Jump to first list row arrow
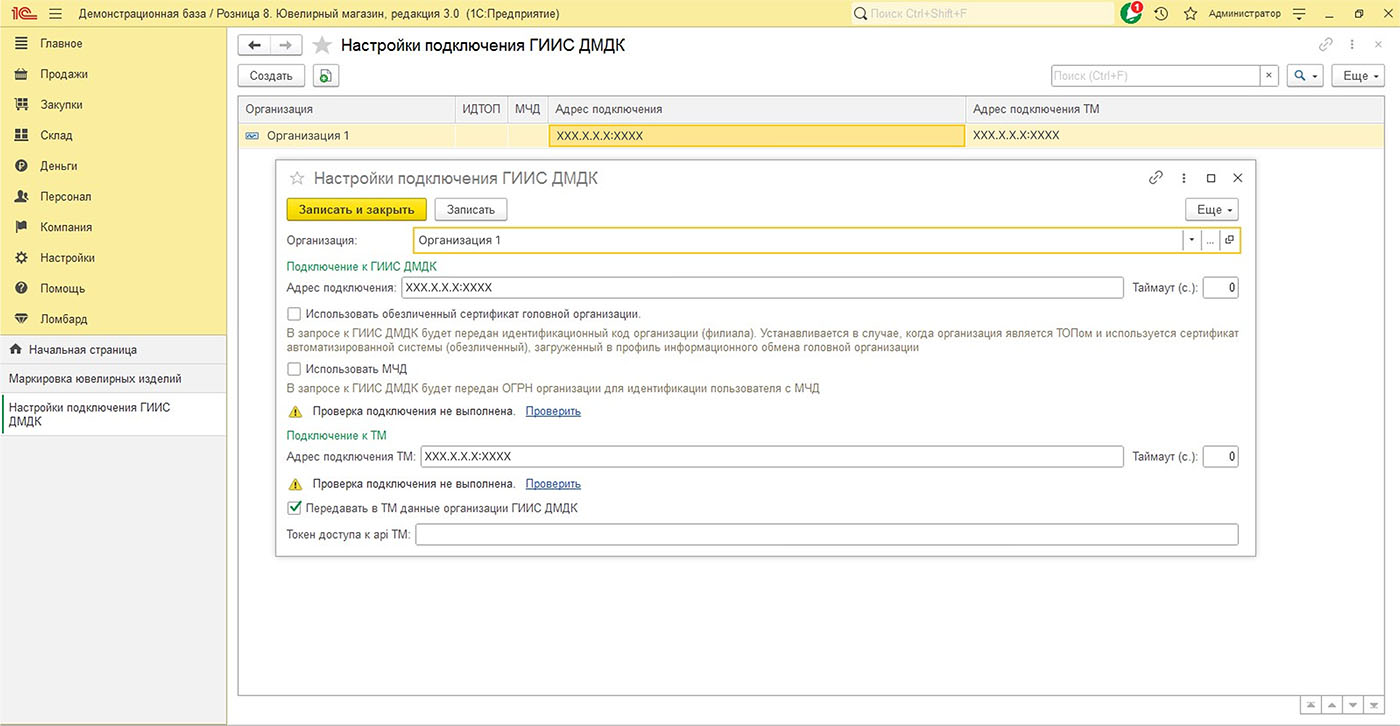This screenshot has height=726, width=1400. point(1312,704)
